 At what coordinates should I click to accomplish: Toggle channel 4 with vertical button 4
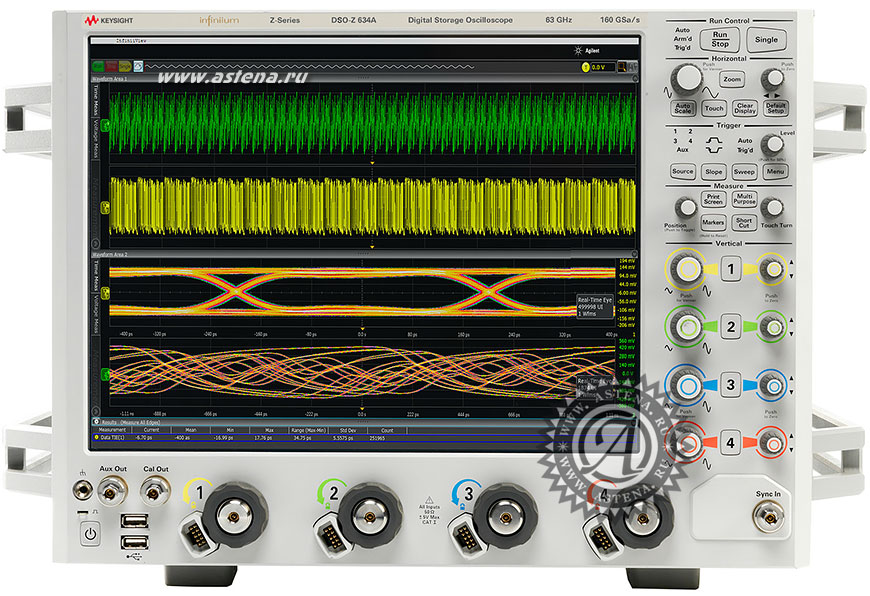pos(731,443)
